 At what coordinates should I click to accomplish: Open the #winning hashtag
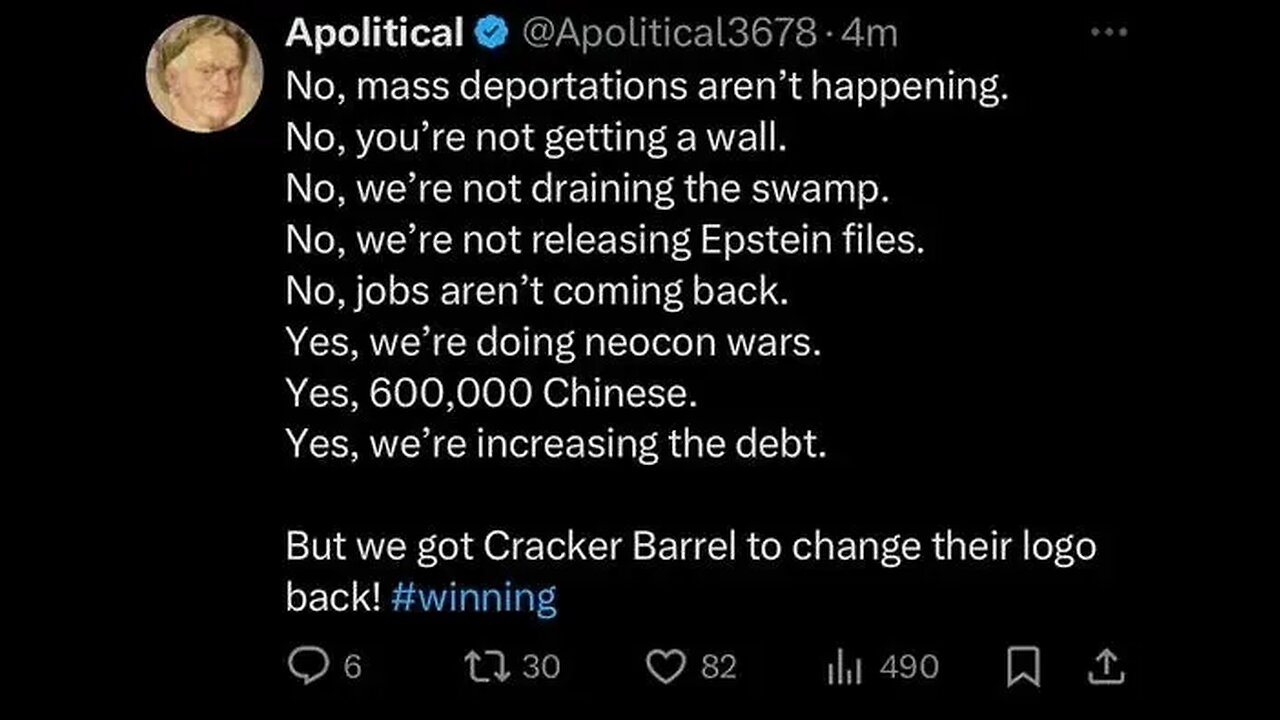coord(472,598)
